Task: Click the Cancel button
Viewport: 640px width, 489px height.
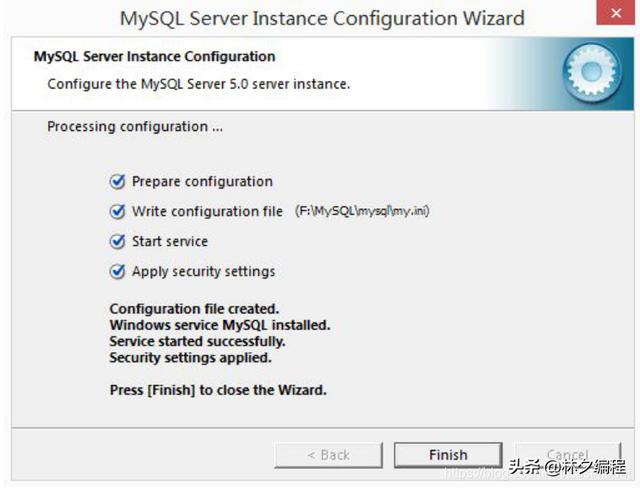Action: tap(568, 455)
